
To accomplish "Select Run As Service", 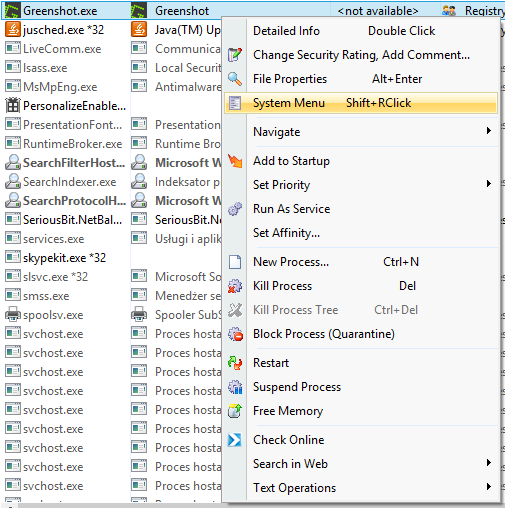I will click(x=361, y=209).
